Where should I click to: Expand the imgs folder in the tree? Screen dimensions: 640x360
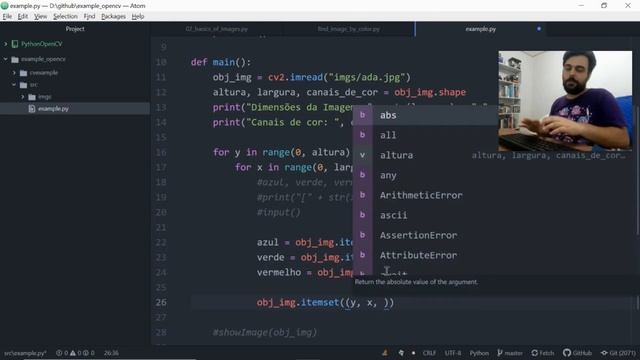click(x=23, y=97)
